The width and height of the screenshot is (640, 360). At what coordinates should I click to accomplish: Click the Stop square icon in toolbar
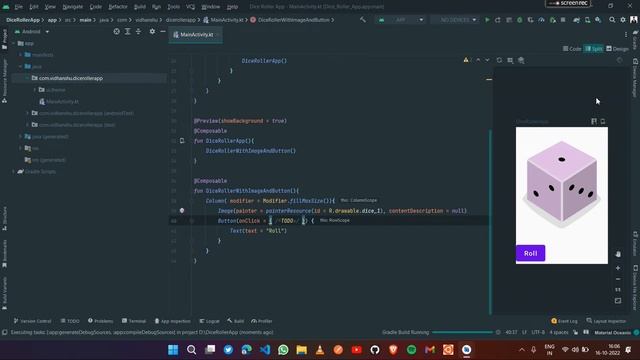(x=563, y=20)
